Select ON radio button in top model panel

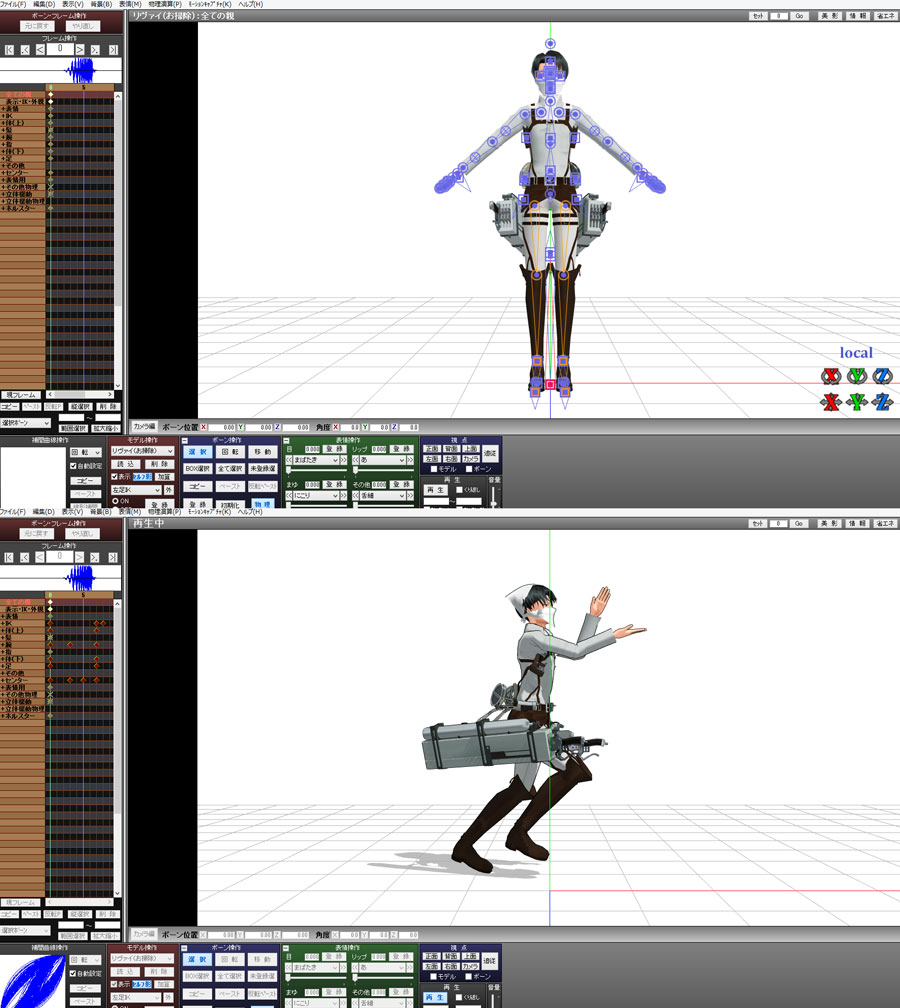pyautogui.click(x=115, y=501)
